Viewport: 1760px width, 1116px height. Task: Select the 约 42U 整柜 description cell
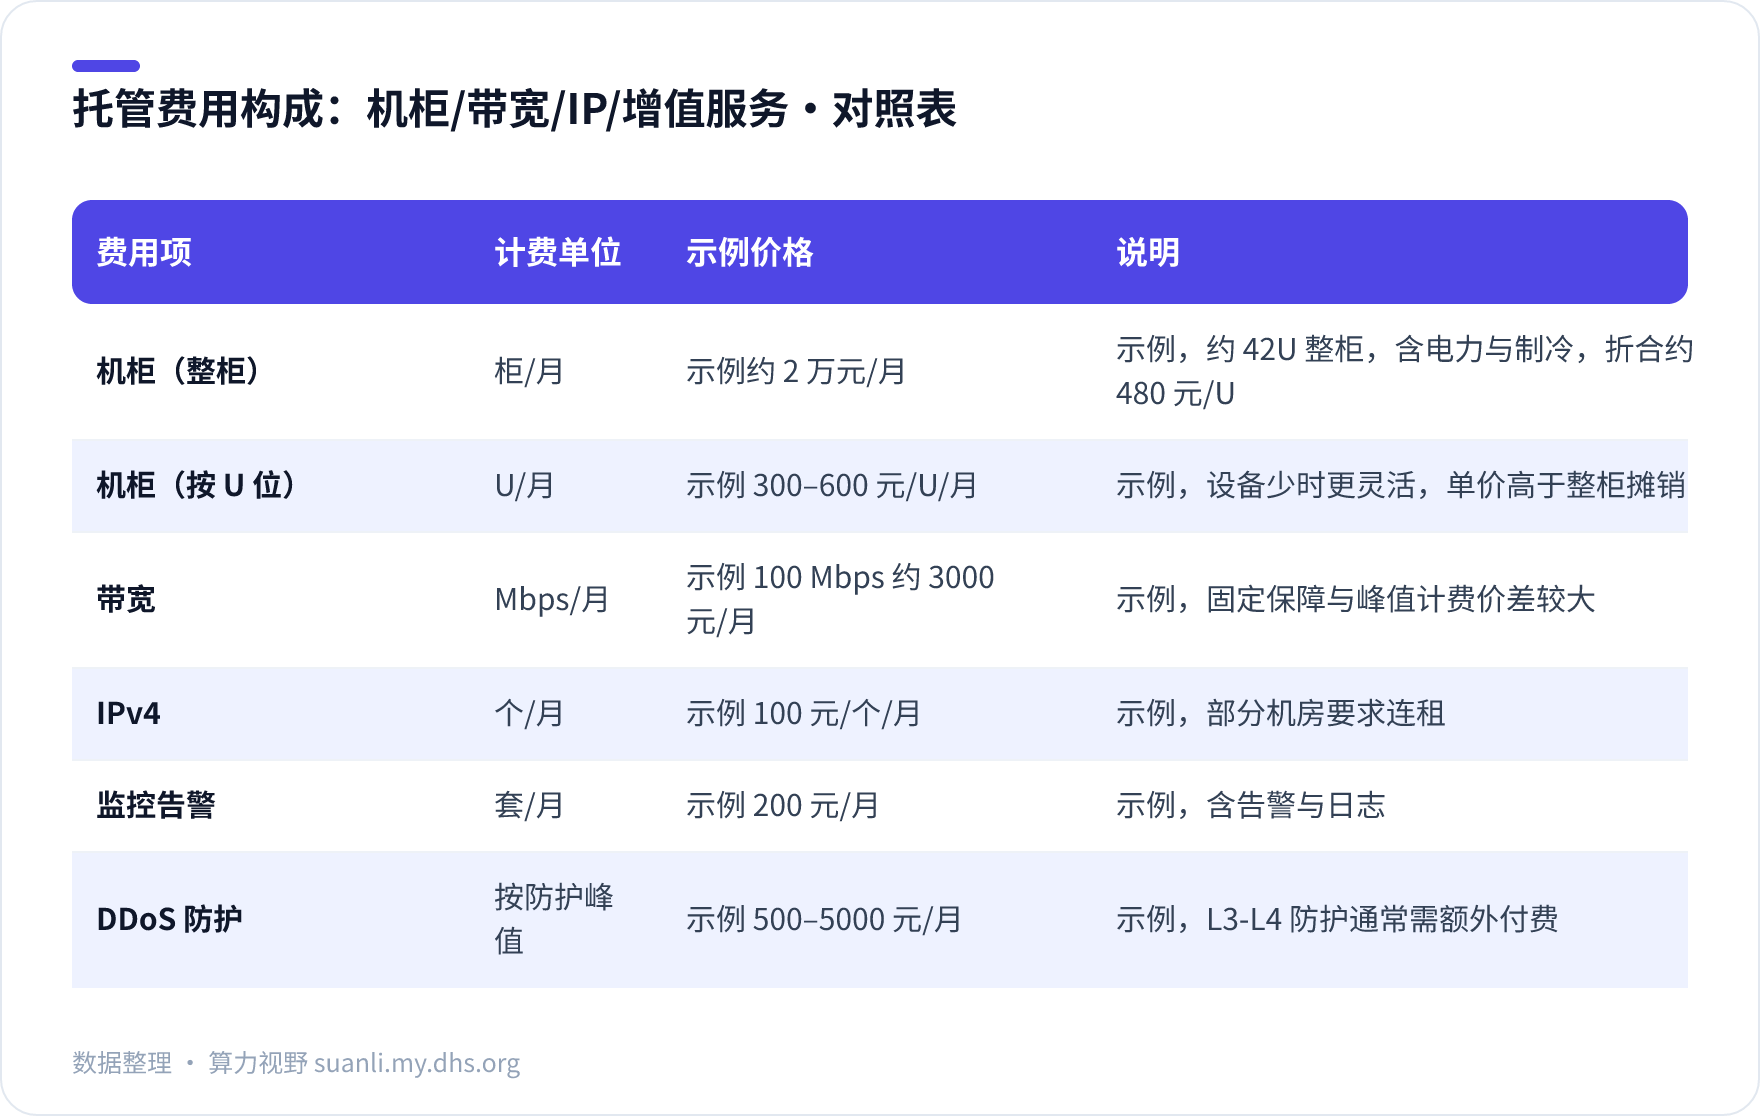point(1404,371)
